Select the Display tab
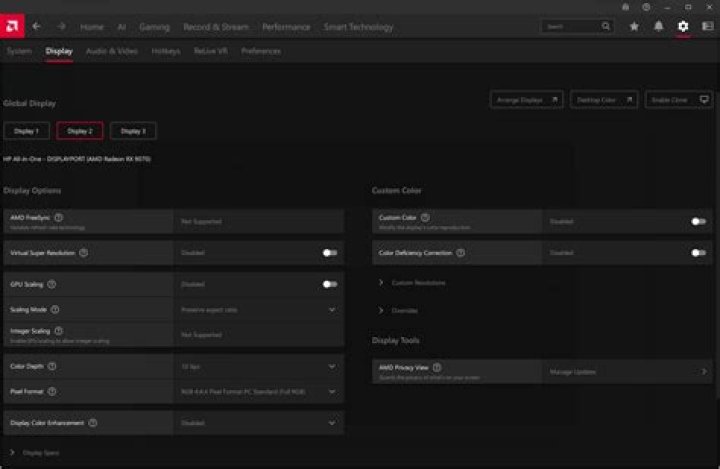 (59, 51)
